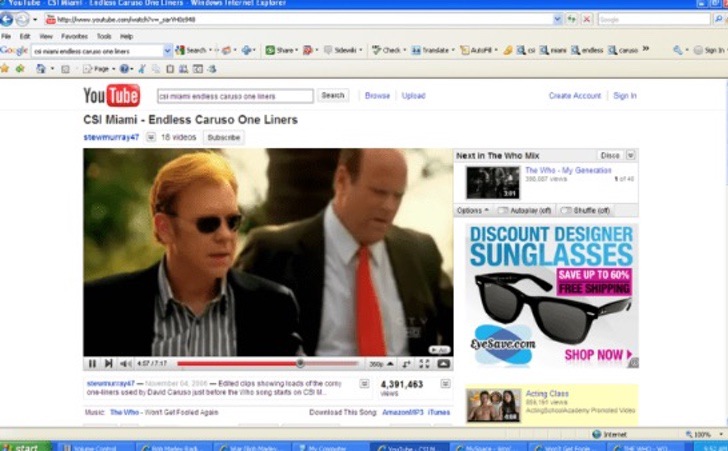Image resolution: width=728 pixels, height=451 pixels.
Task: Open the 360p video quality selector
Action: 381,364
